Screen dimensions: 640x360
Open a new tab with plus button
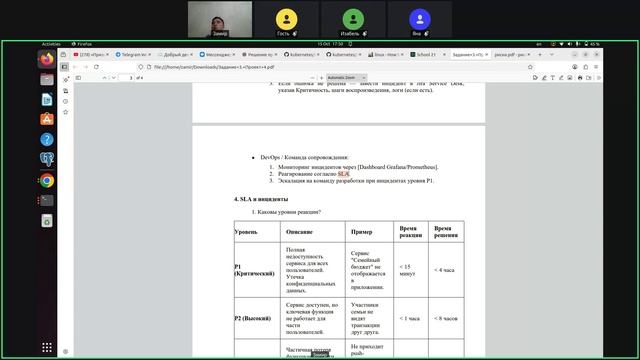(x=540, y=54)
